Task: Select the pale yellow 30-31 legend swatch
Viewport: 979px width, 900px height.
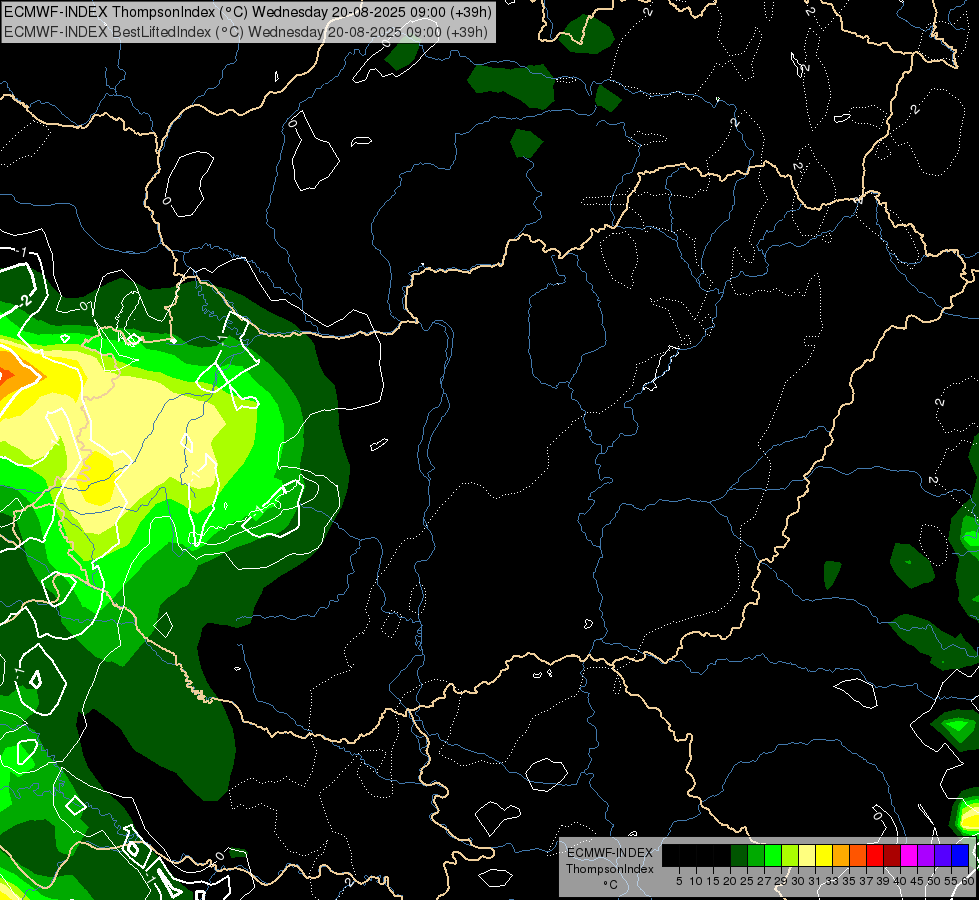Action: (x=807, y=855)
